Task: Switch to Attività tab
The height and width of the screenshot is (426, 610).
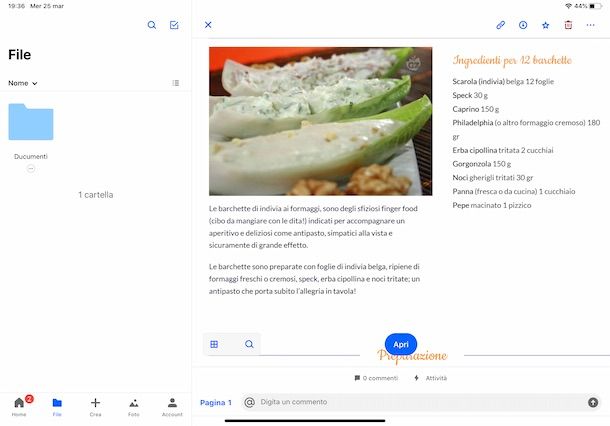Action: [x=431, y=378]
